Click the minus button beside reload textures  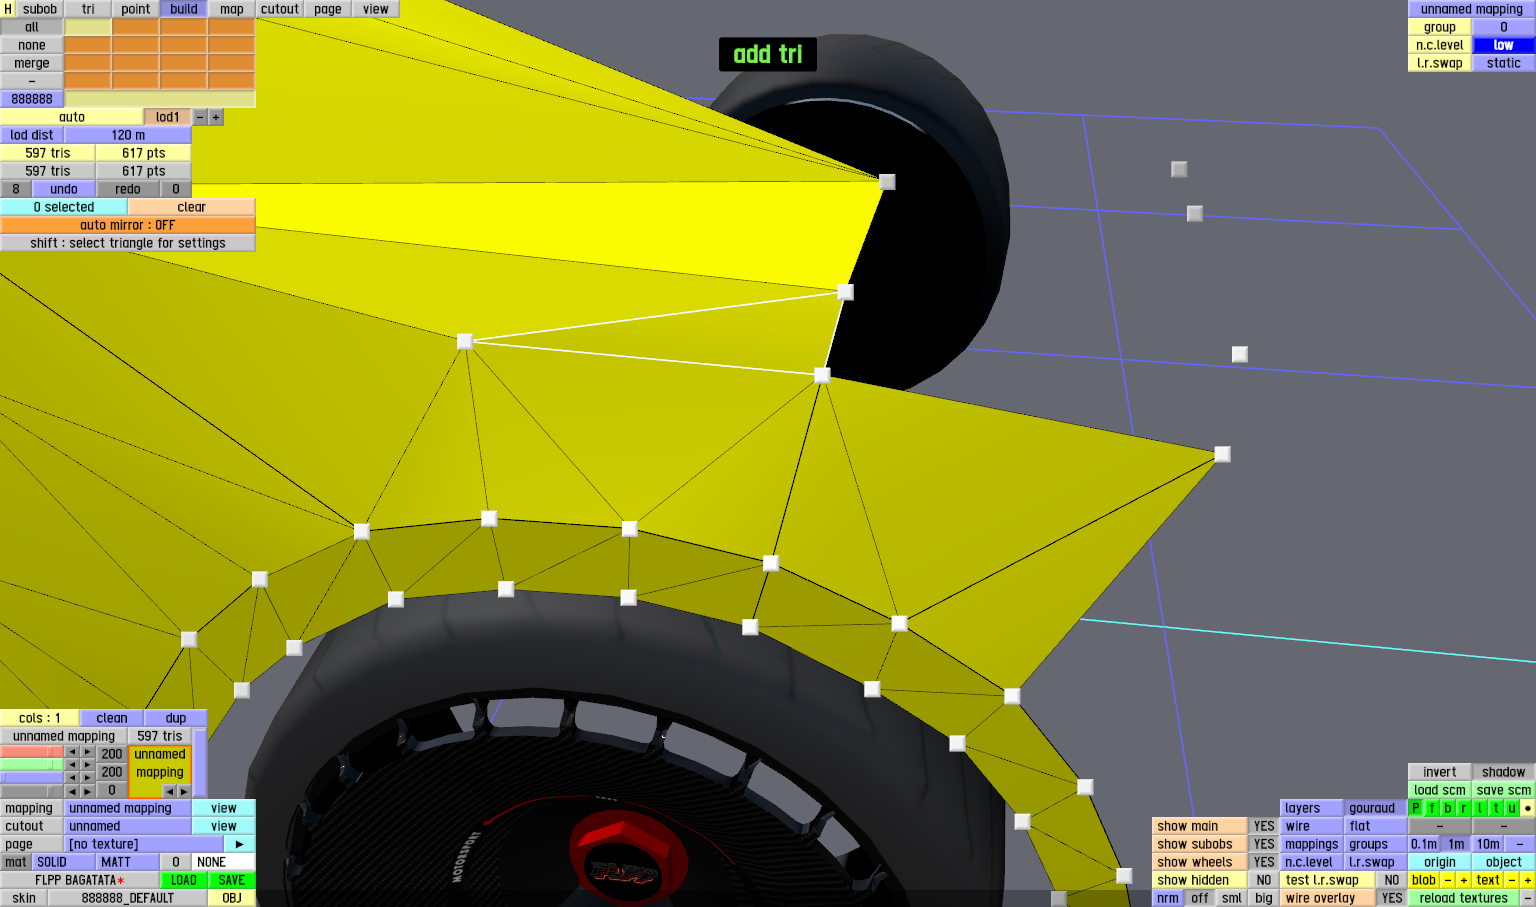click(x=1528, y=898)
